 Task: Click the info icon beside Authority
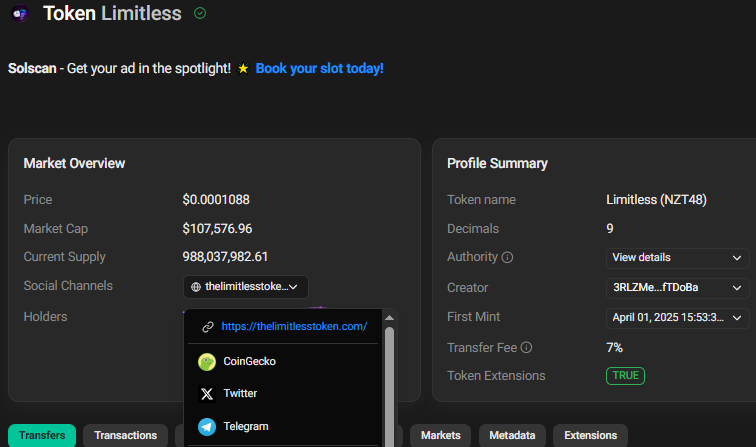pyautogui.click(x=507, y=257)
